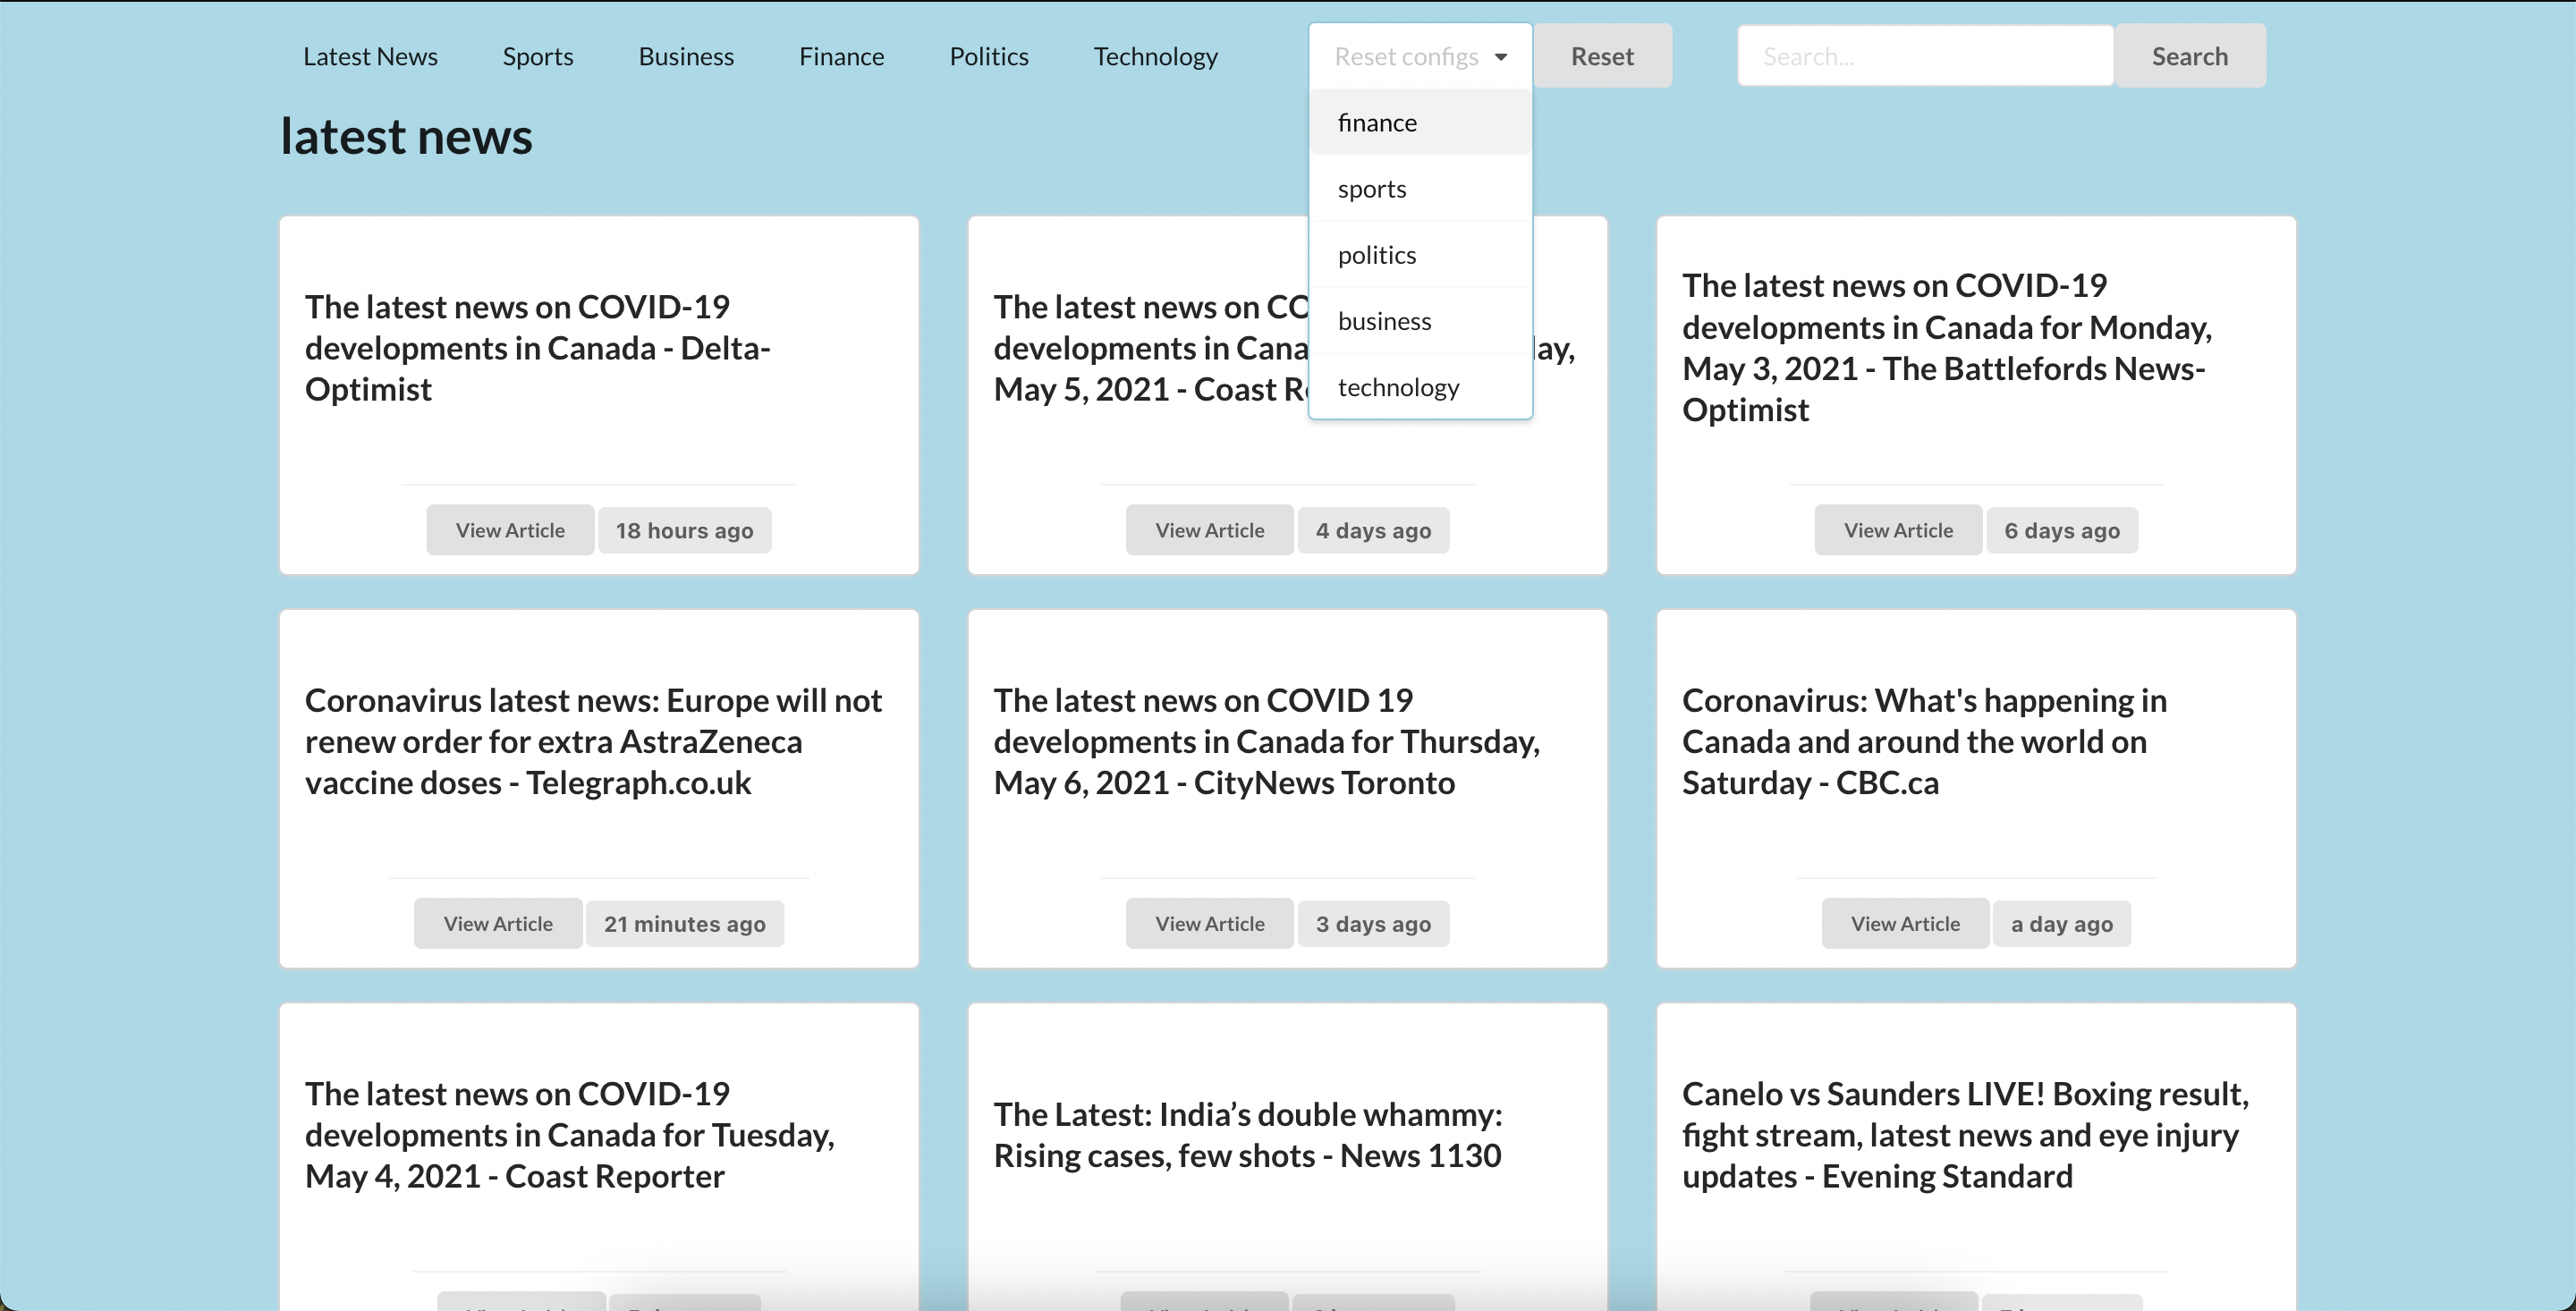Open the Finance navigation link
The image size is (2576, 1311).
(841, 56)
